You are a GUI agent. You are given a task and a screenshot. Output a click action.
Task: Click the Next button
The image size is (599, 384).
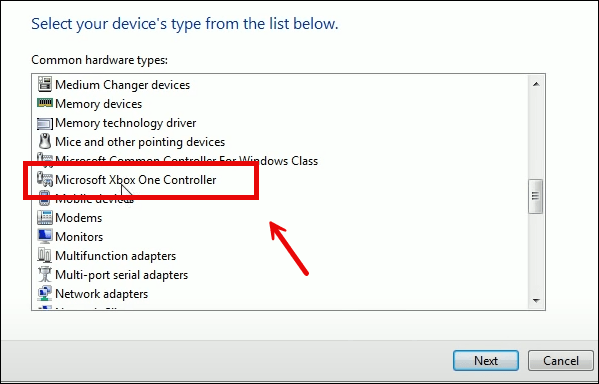pos(486,360)
